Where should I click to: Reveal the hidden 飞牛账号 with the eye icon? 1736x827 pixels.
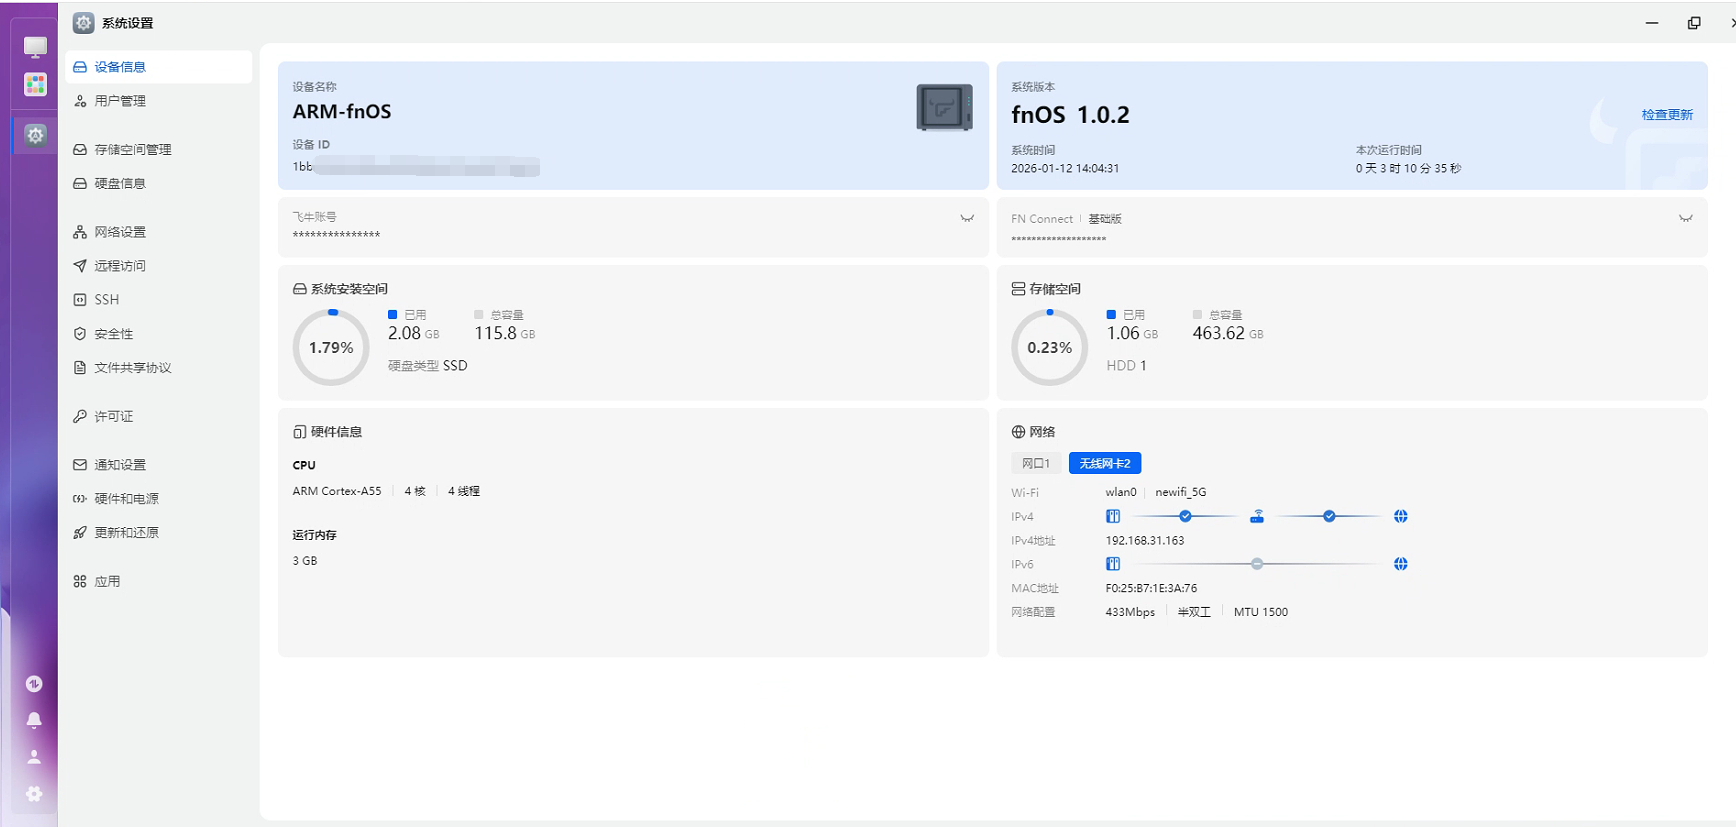coord(967,218)
